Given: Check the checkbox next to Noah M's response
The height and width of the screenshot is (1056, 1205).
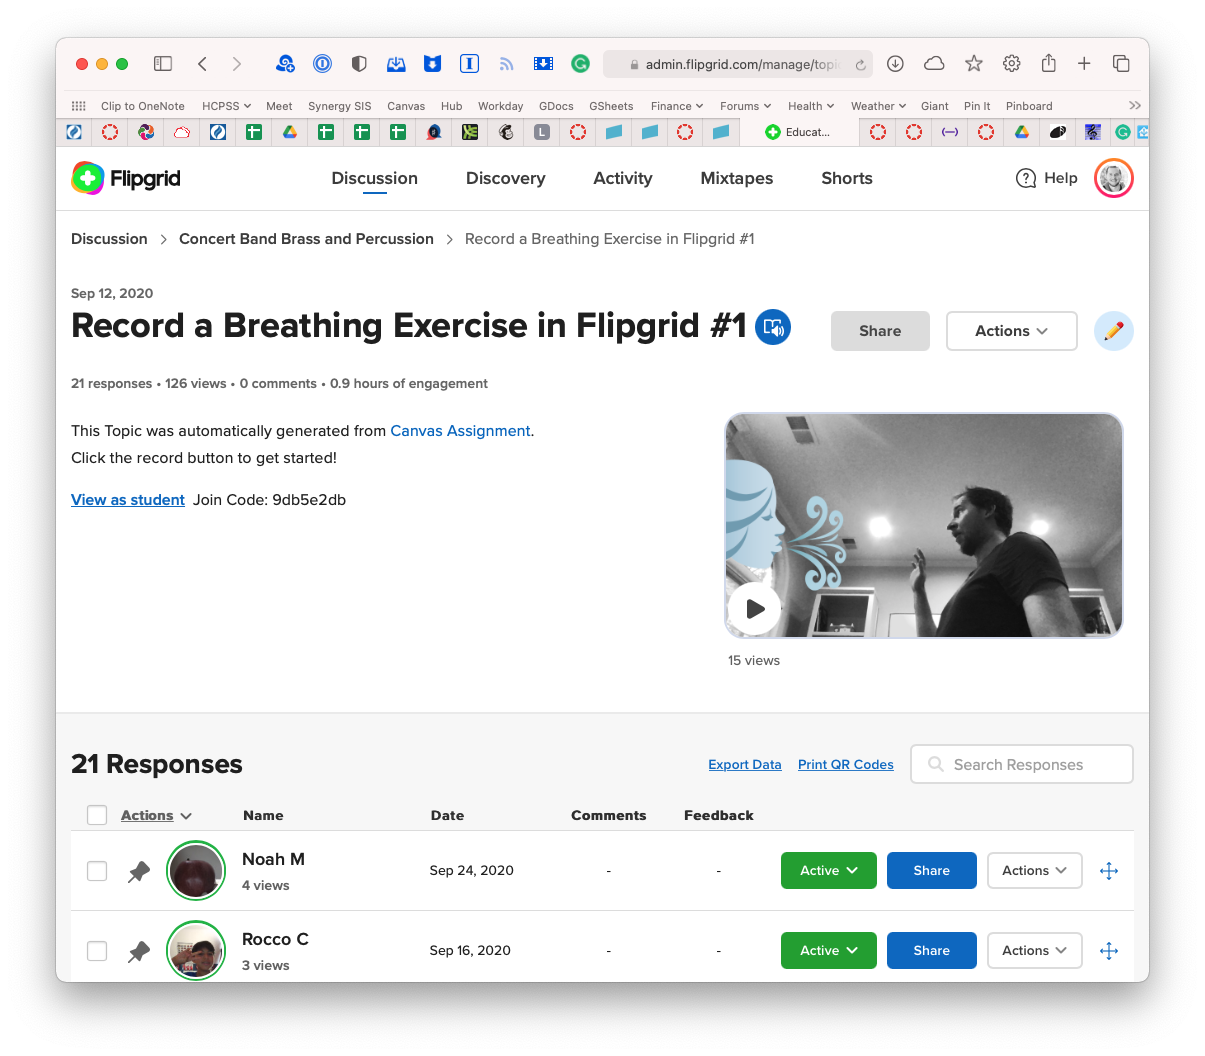Looking at the screenshot, I should [97, 870].
